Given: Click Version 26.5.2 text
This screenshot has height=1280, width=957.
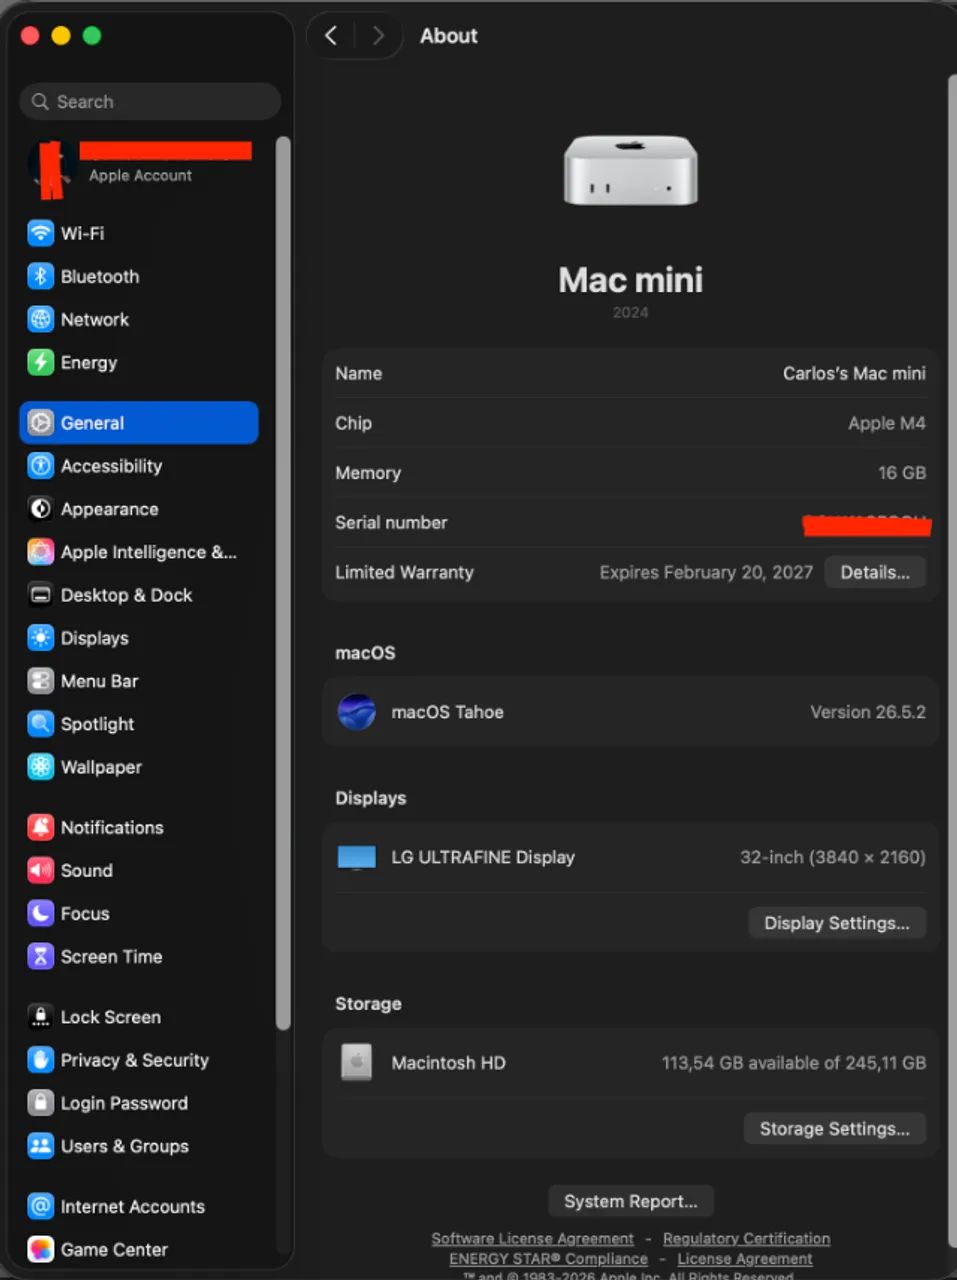Looking at the screenshot, I should tap(868, 712).
